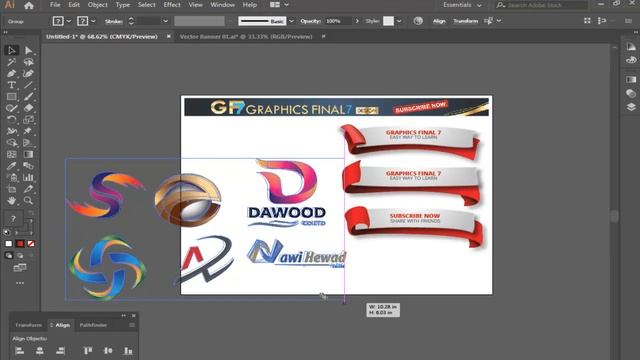Select the Puppet Warp pin tool
The height and width of the screenshot is (360, 640).
coord(28,131)
